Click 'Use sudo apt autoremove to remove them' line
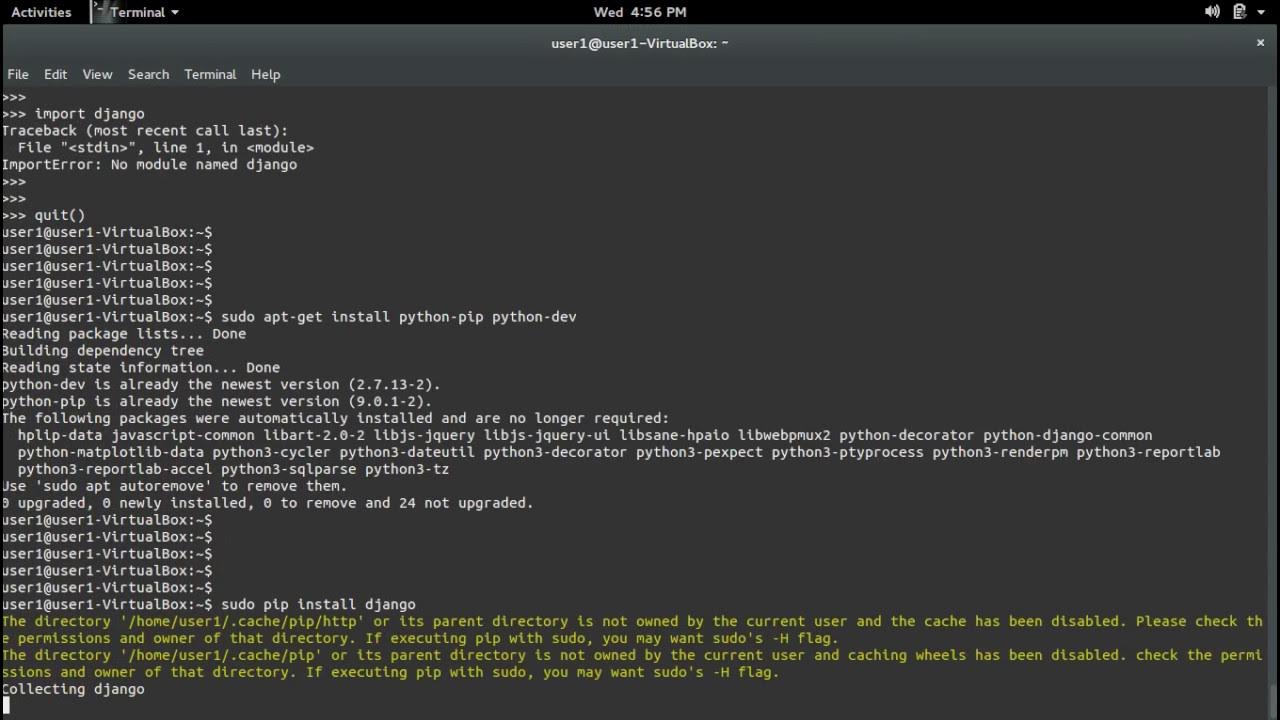The width and height of the screenshot is (1280, 720). click(175, 486)
